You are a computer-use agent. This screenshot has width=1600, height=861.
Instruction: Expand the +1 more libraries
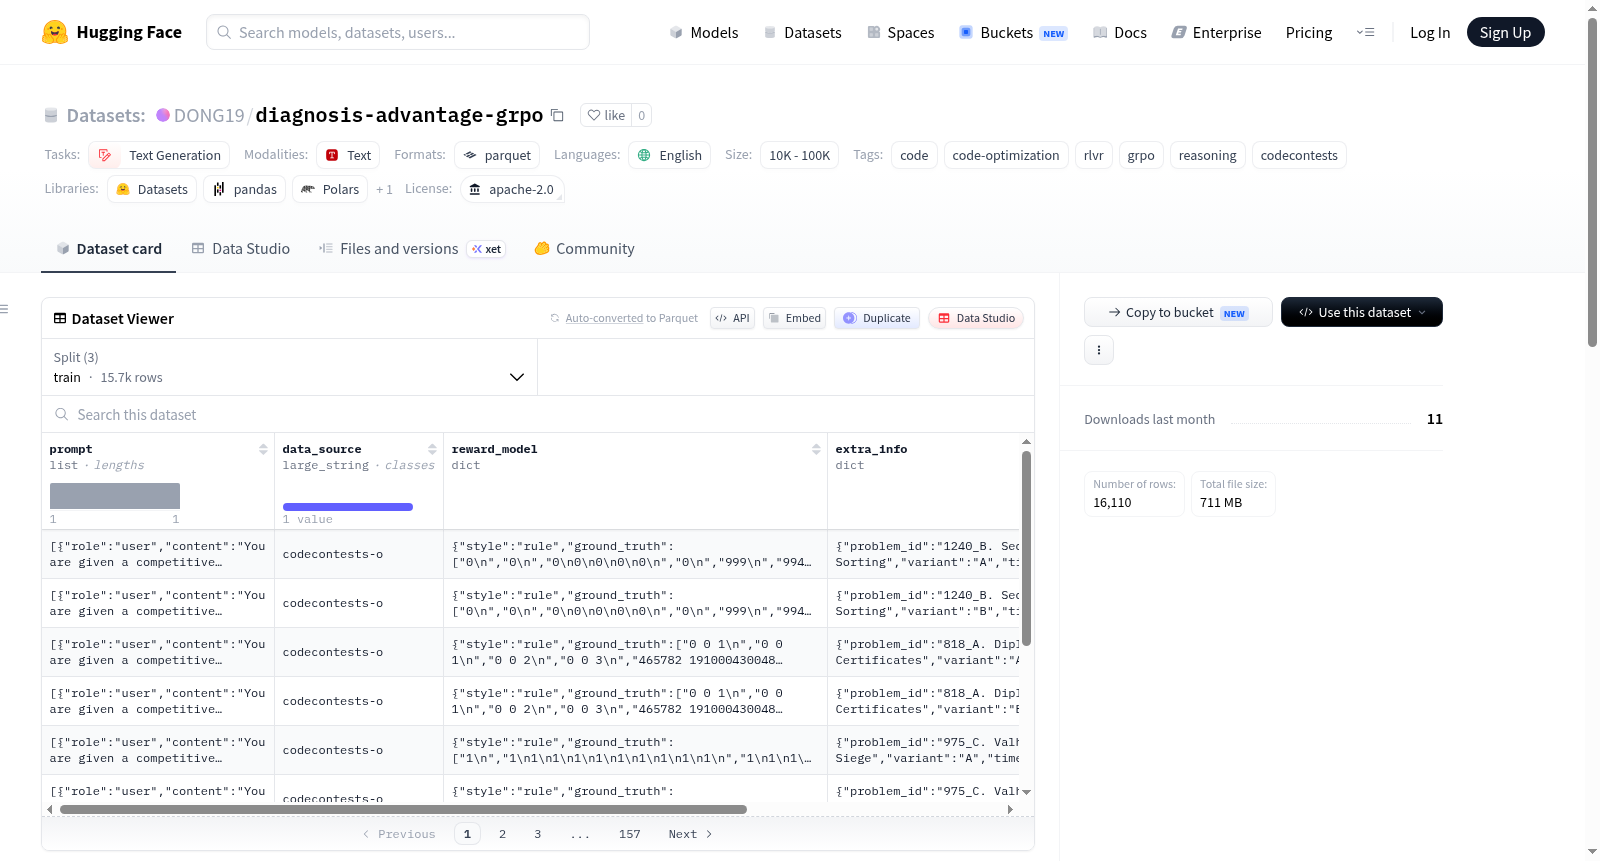click(x=384, y=189)
